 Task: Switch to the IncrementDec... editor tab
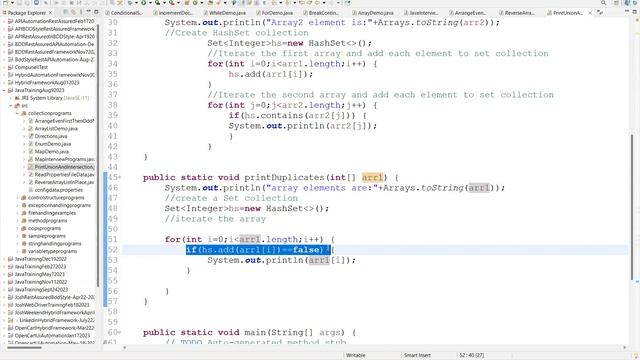tap(173, 13)
